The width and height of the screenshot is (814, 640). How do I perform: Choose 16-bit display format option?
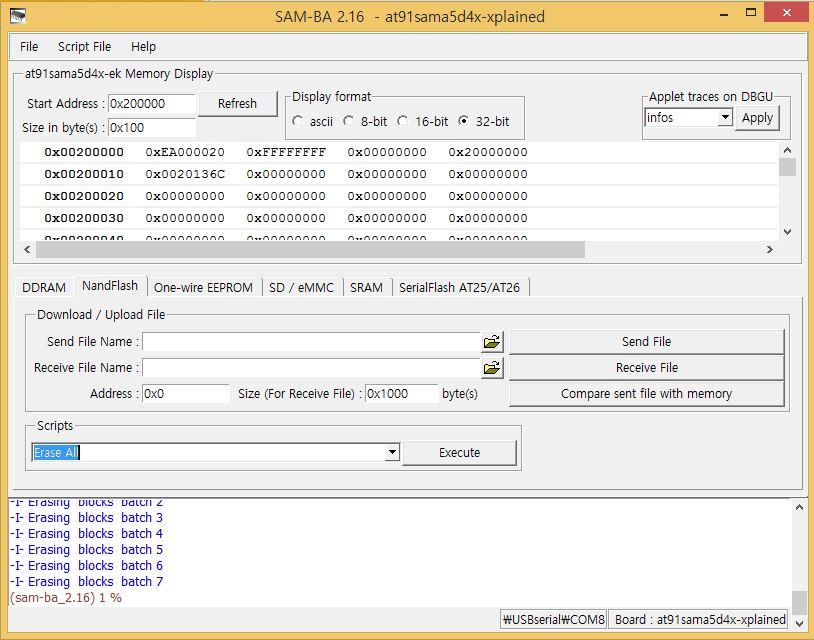click(x=402, y=121)
